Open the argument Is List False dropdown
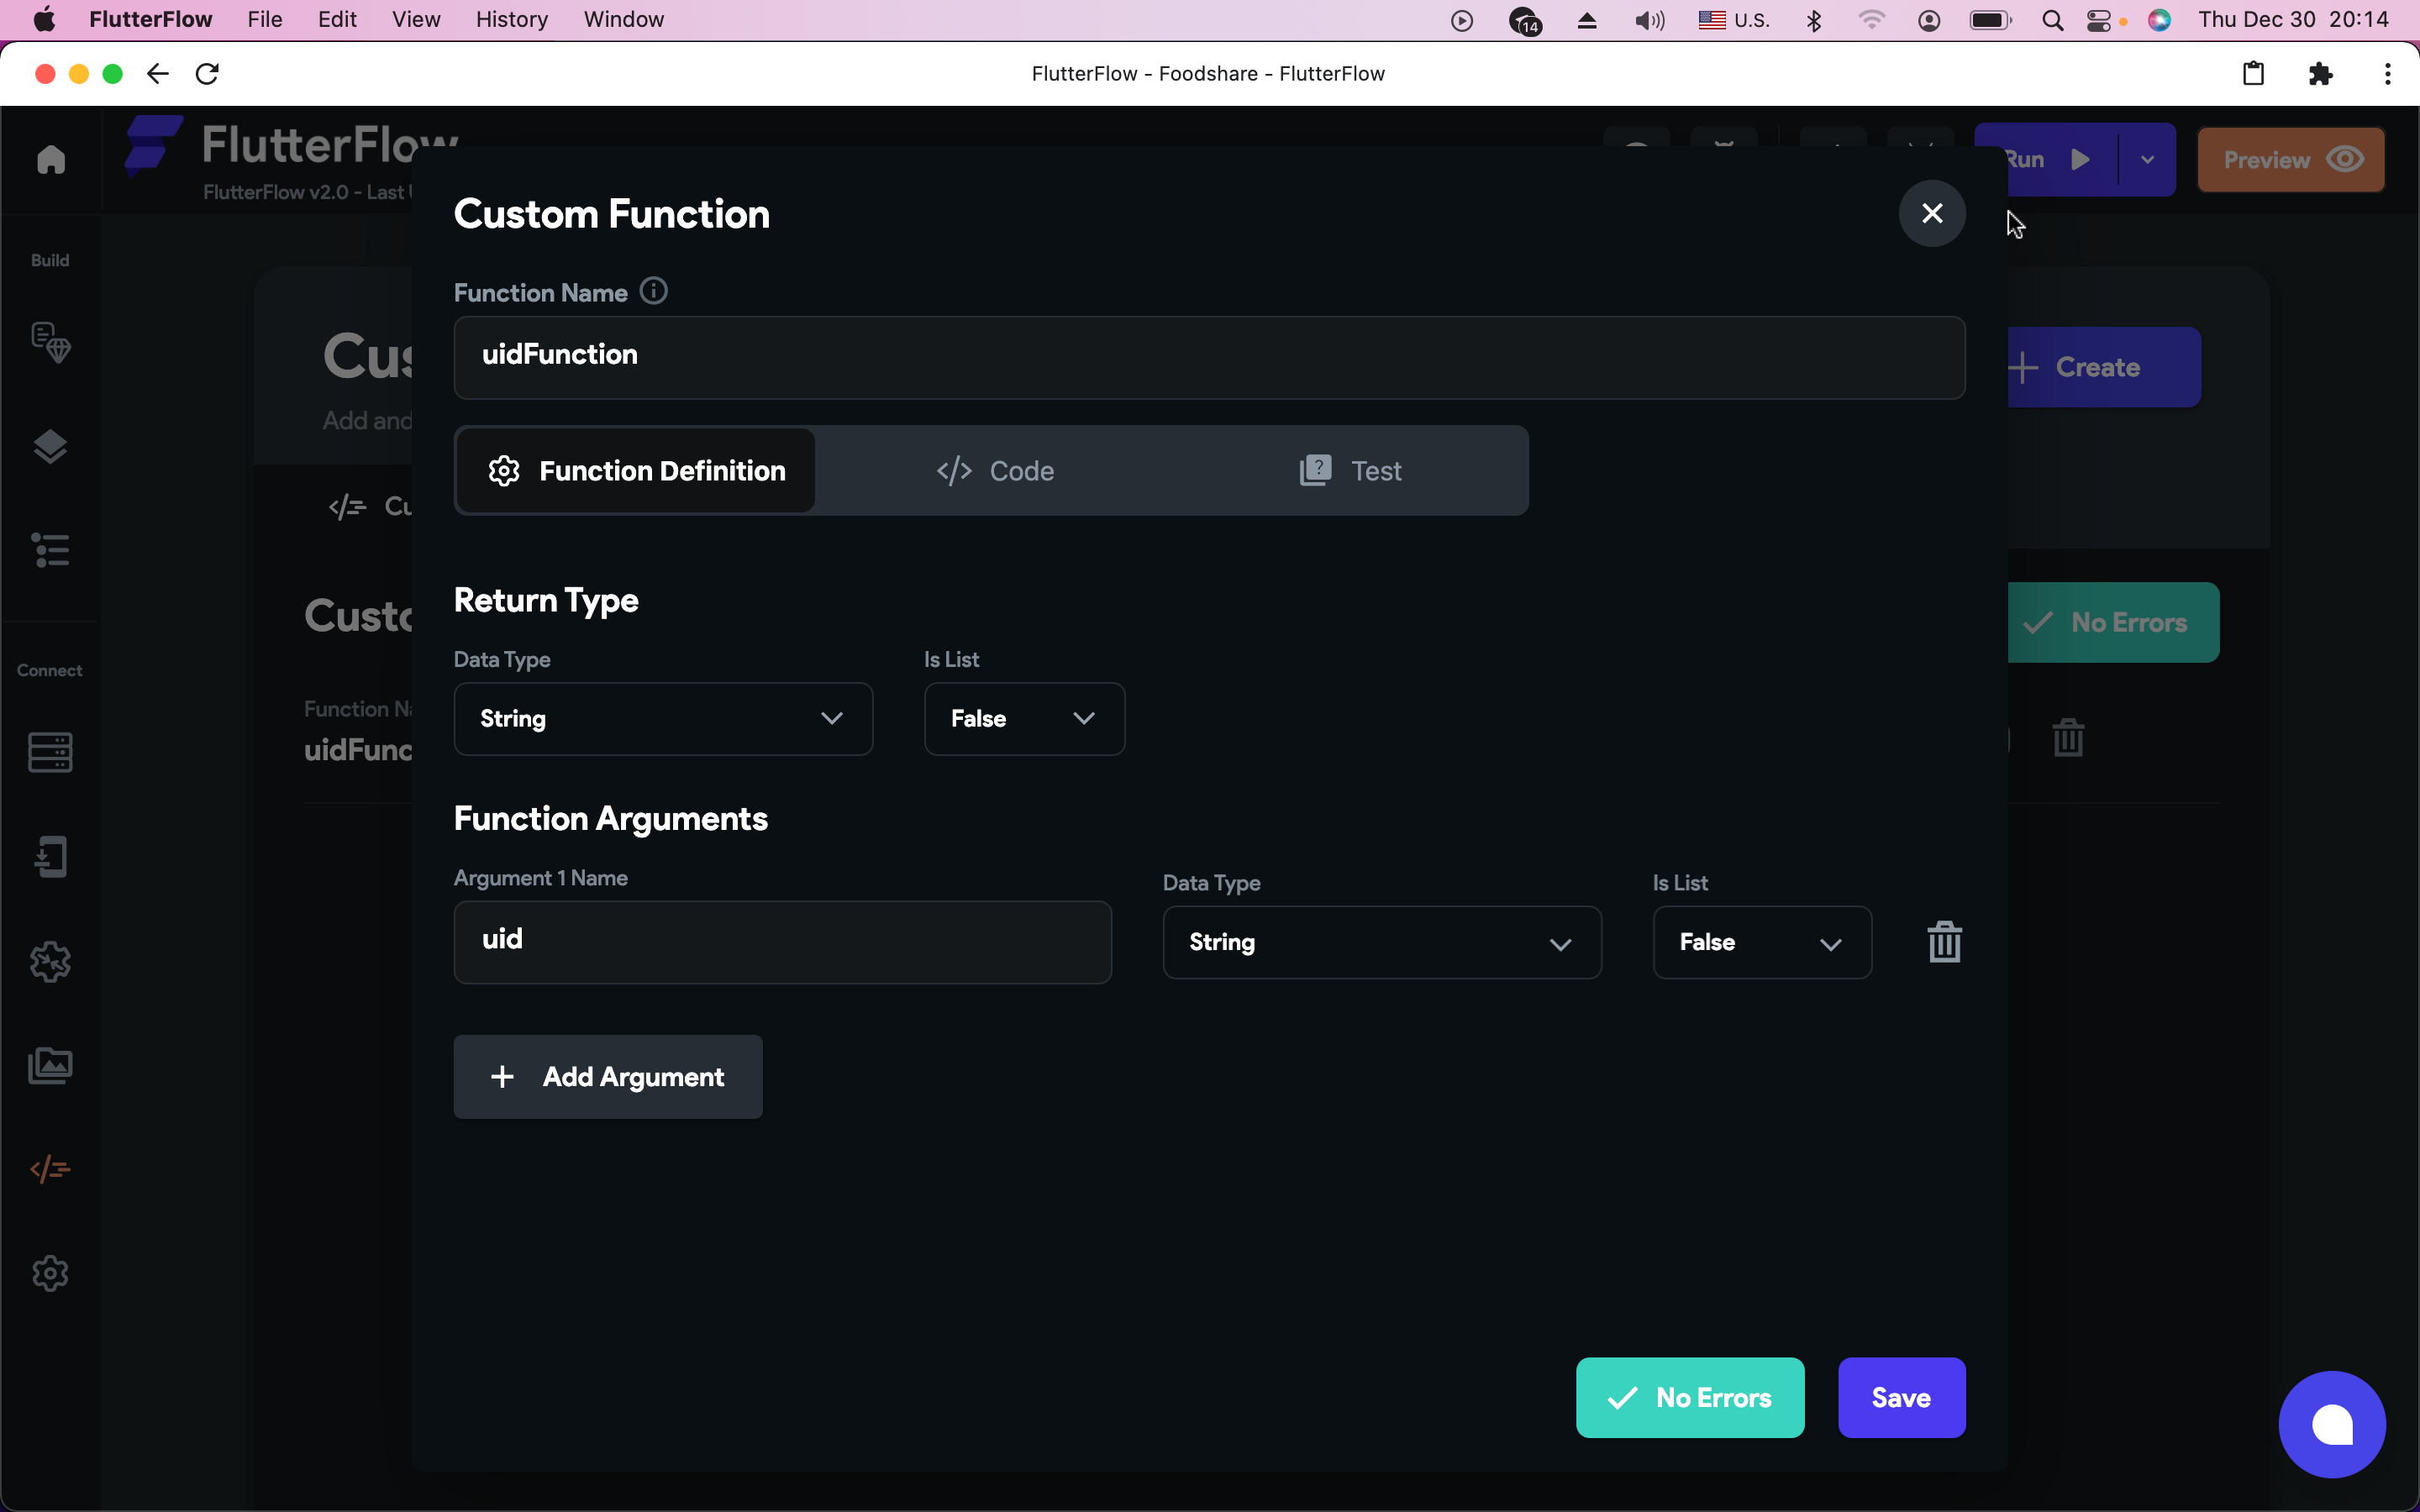 1762,942
